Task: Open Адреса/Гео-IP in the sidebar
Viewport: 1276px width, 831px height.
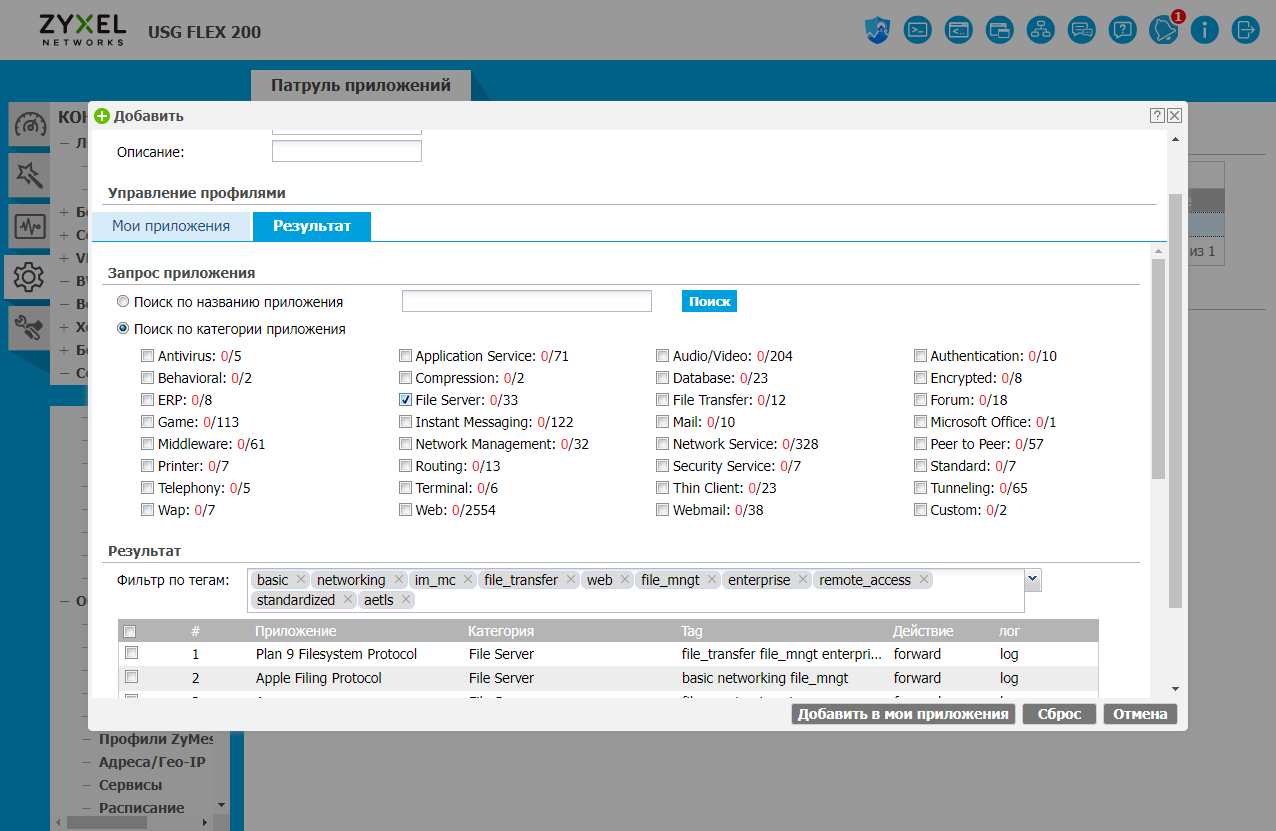Action: [152, 762]
